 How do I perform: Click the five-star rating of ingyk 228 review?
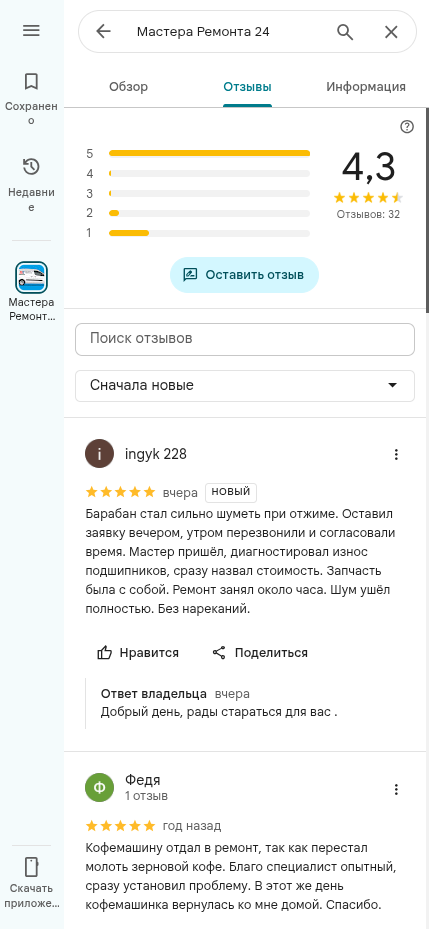coord(121,492)
